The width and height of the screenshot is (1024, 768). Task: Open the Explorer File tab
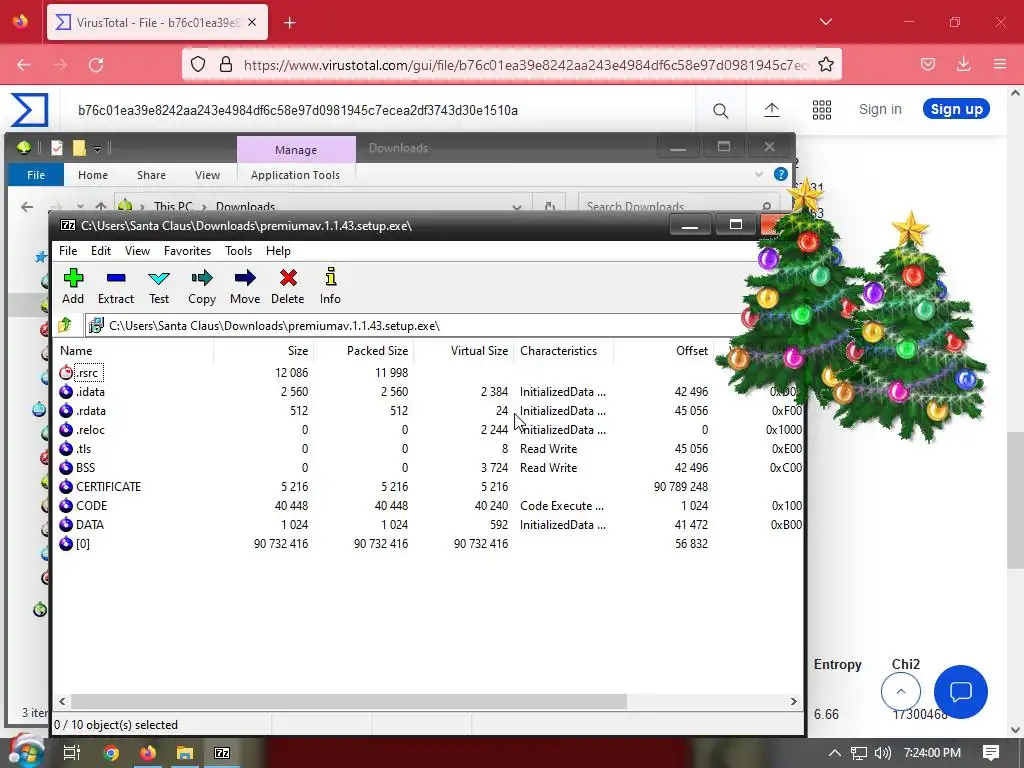pyautogui.click(x=36, y=175)
